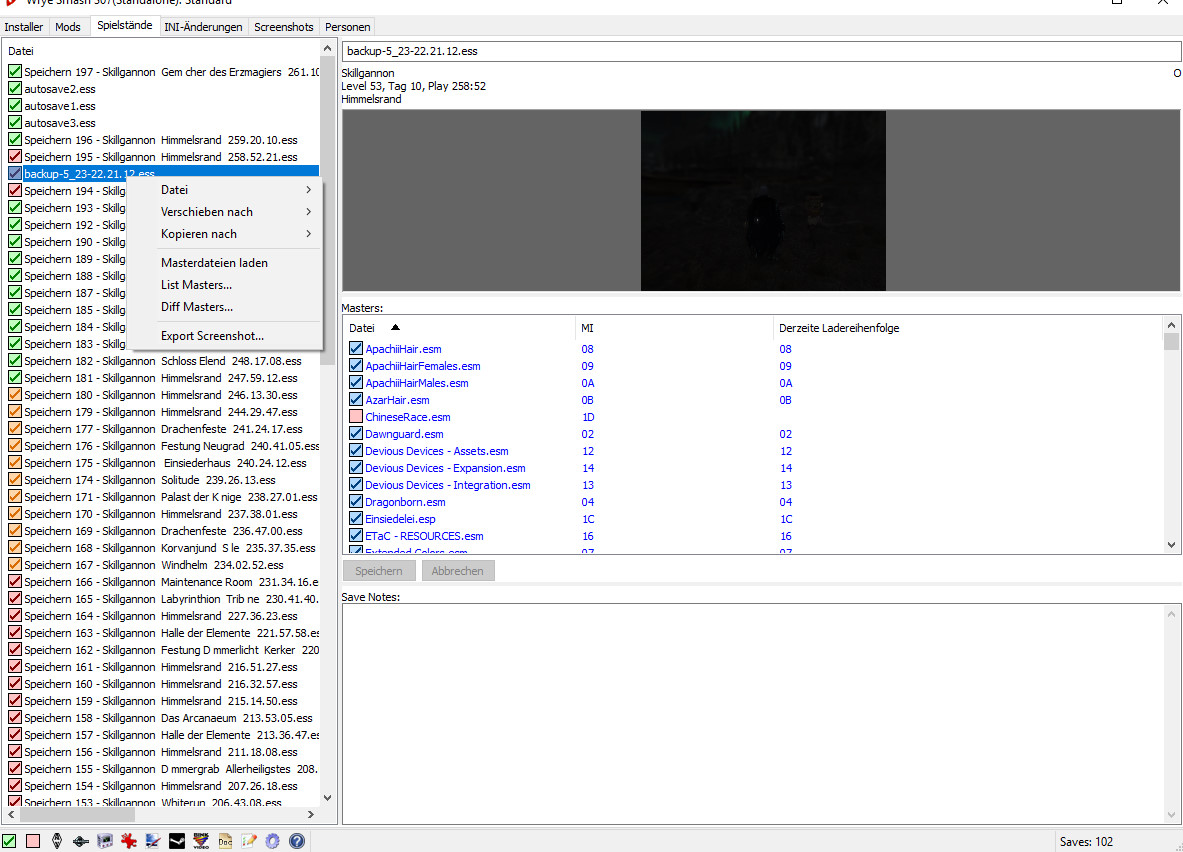Click the notepad with pencil icon
Screen dimensions: 1183x852
(249, 841)
